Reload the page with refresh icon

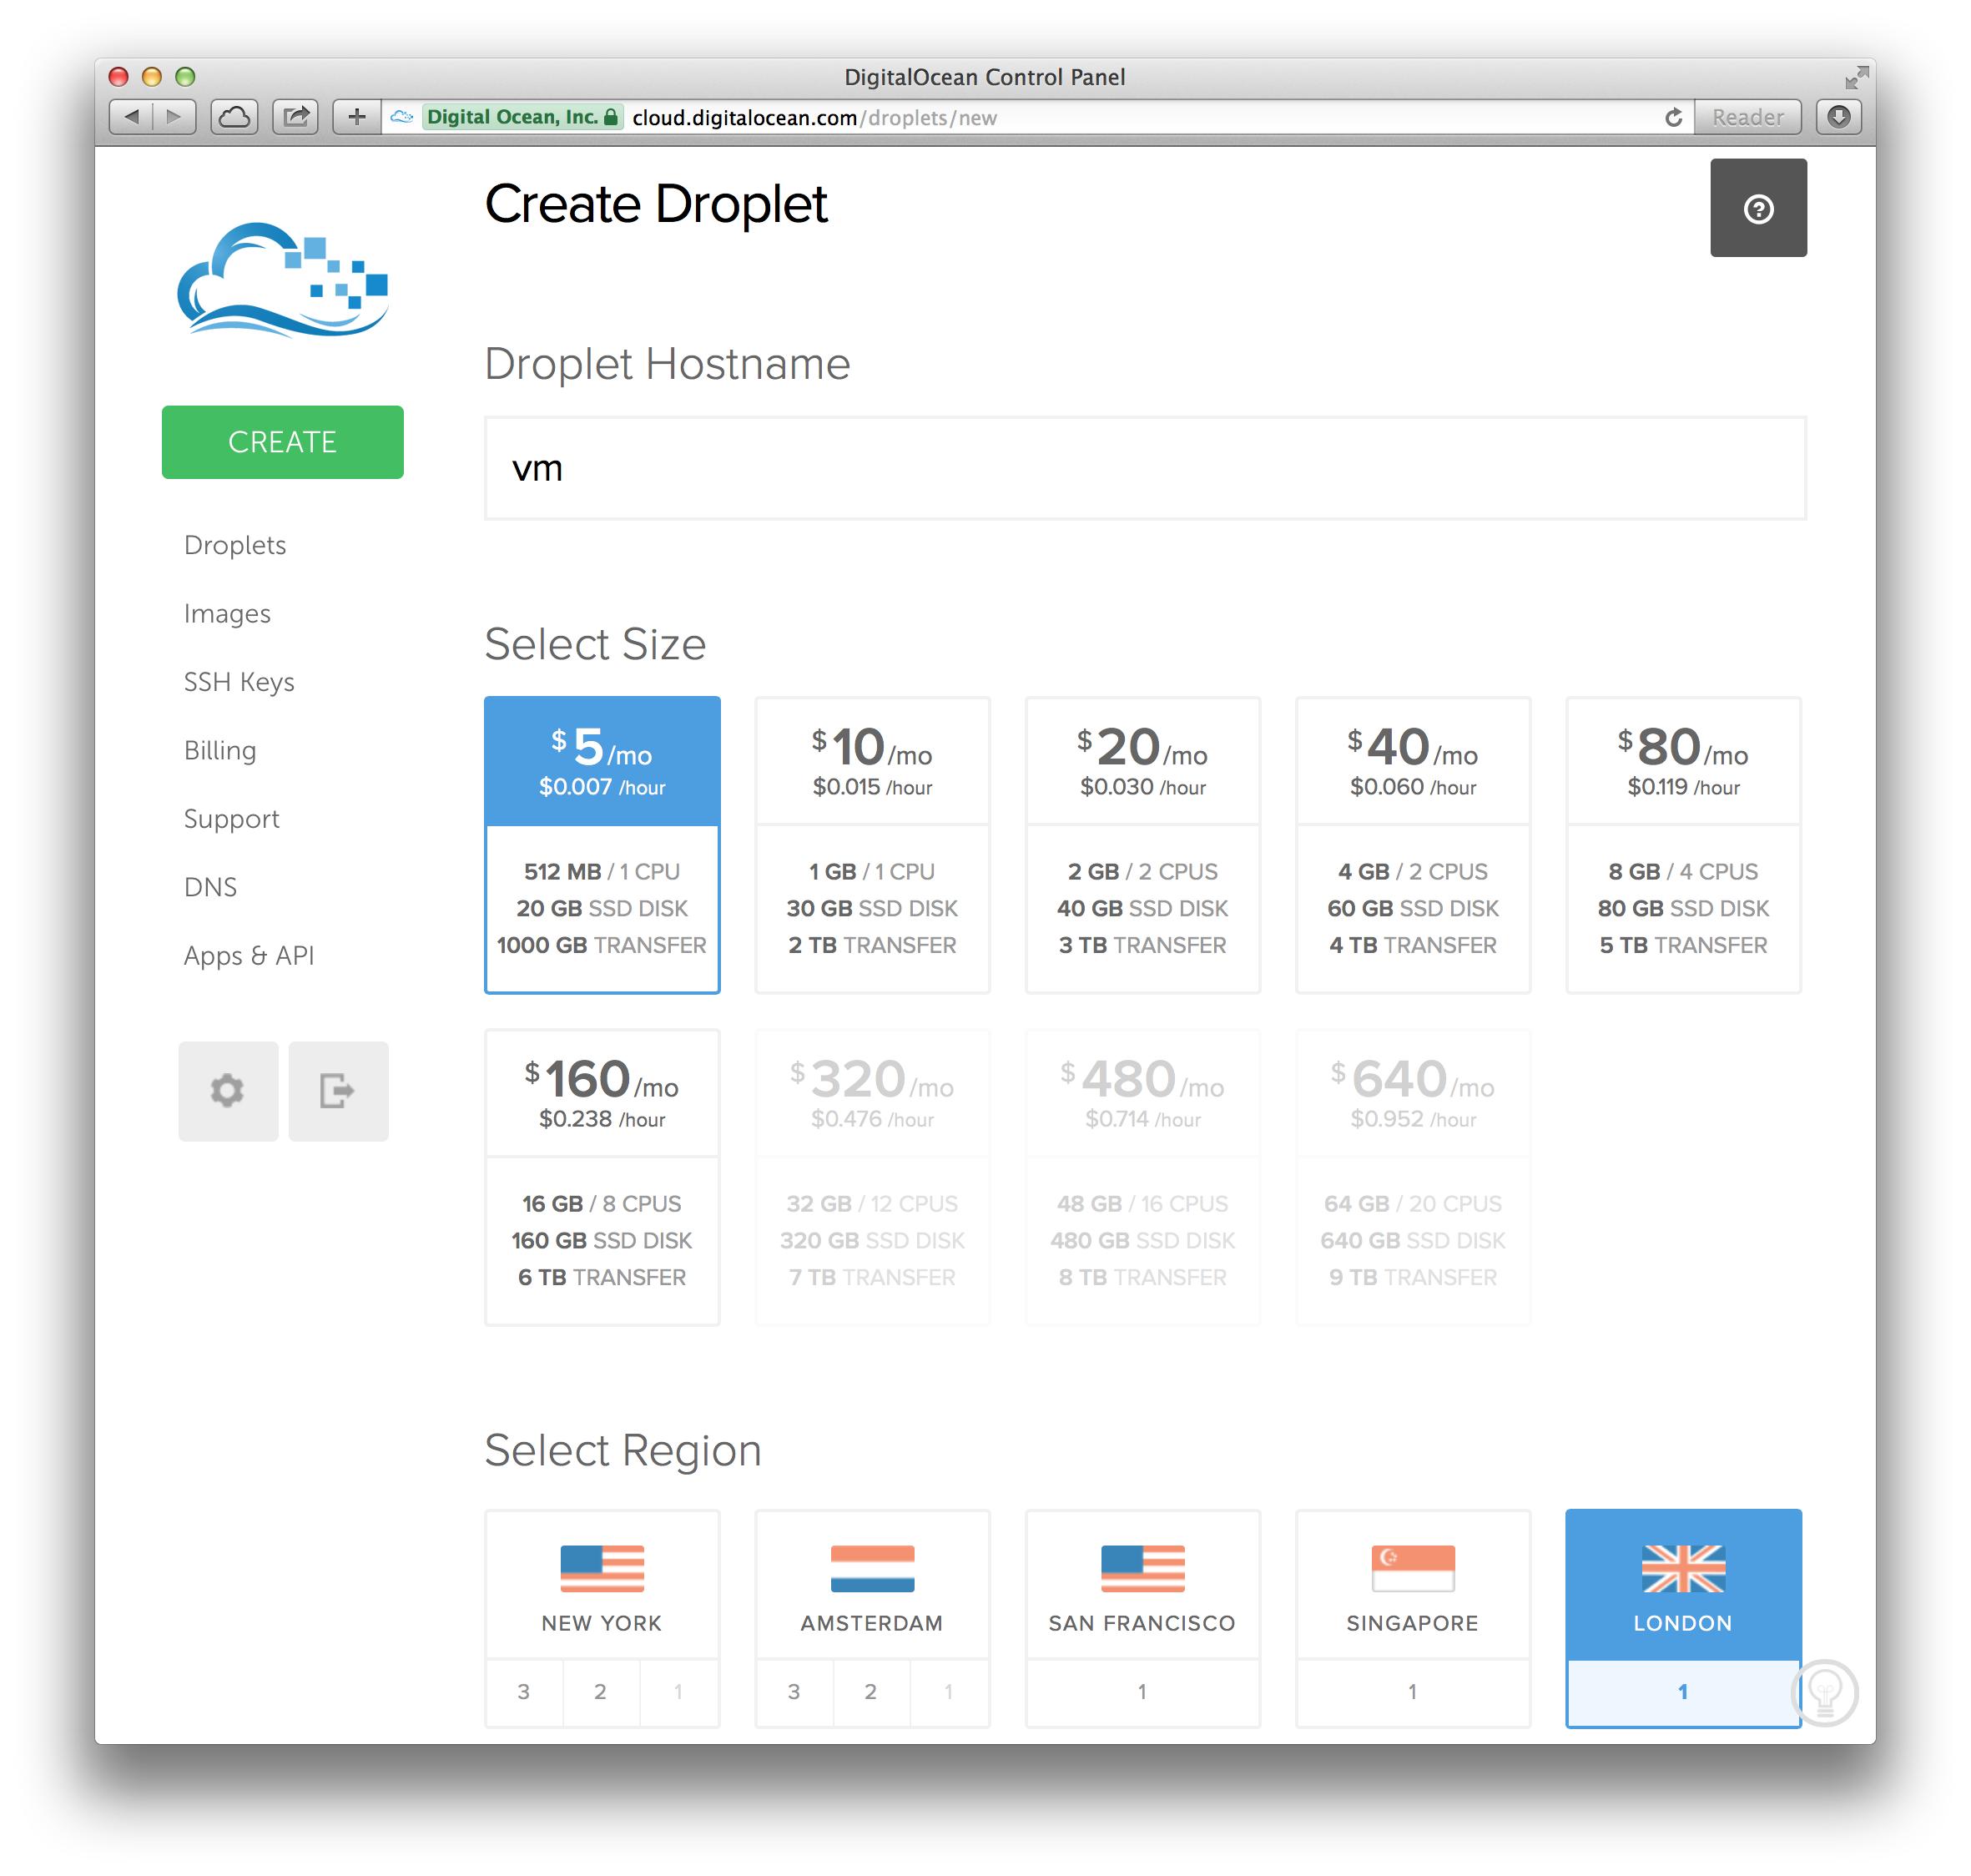pos(1673,118)
